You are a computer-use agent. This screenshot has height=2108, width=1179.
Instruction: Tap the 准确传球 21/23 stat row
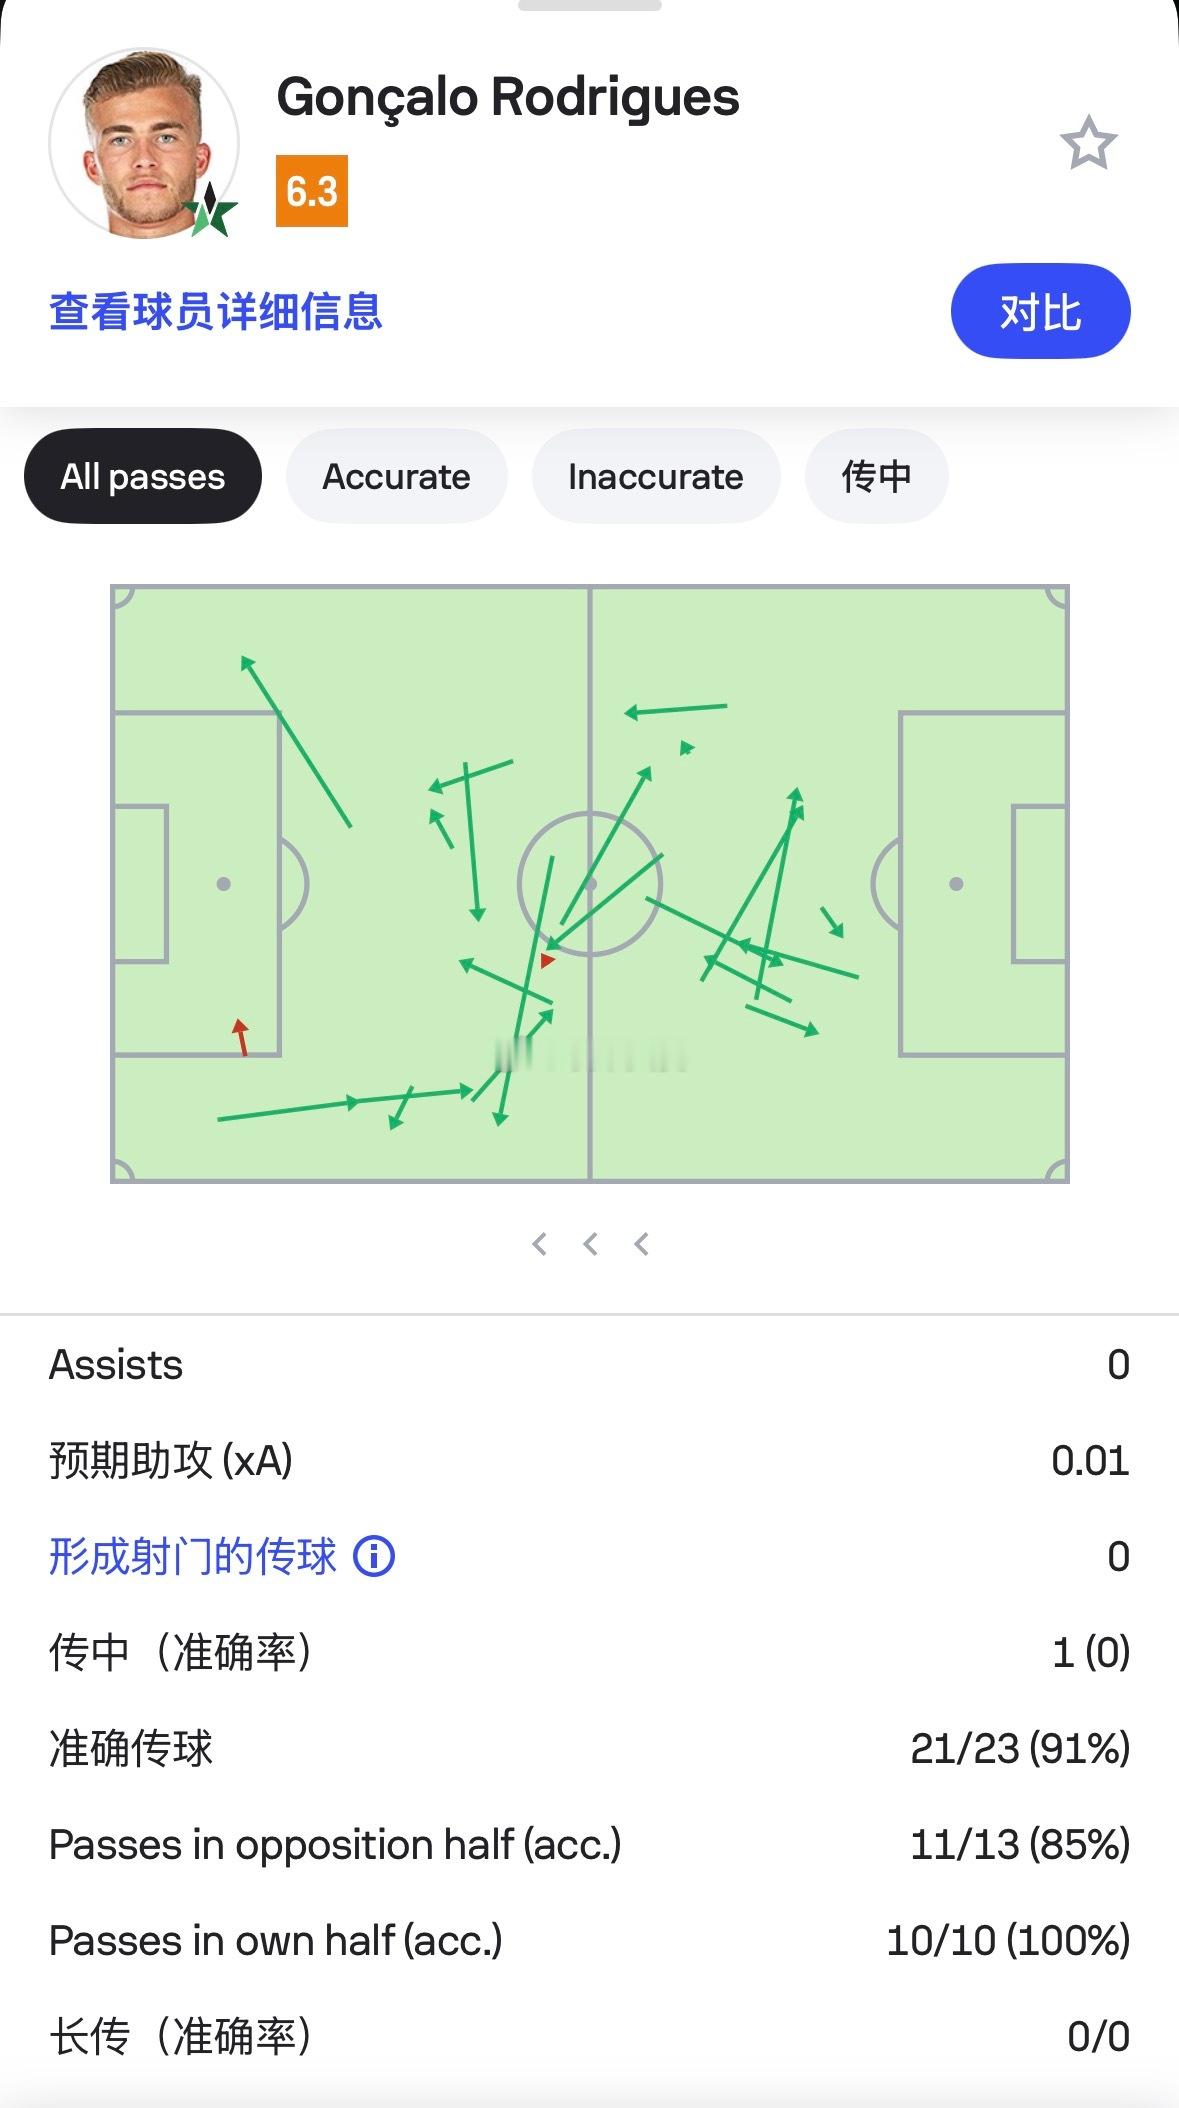(589, 1748)
